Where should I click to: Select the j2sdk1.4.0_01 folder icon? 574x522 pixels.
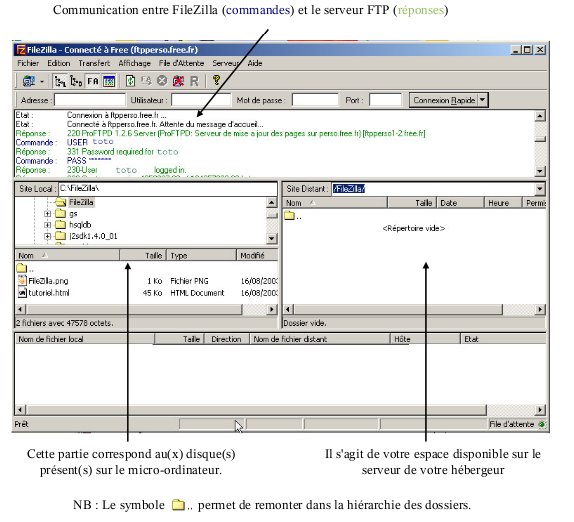pos(60,236)
